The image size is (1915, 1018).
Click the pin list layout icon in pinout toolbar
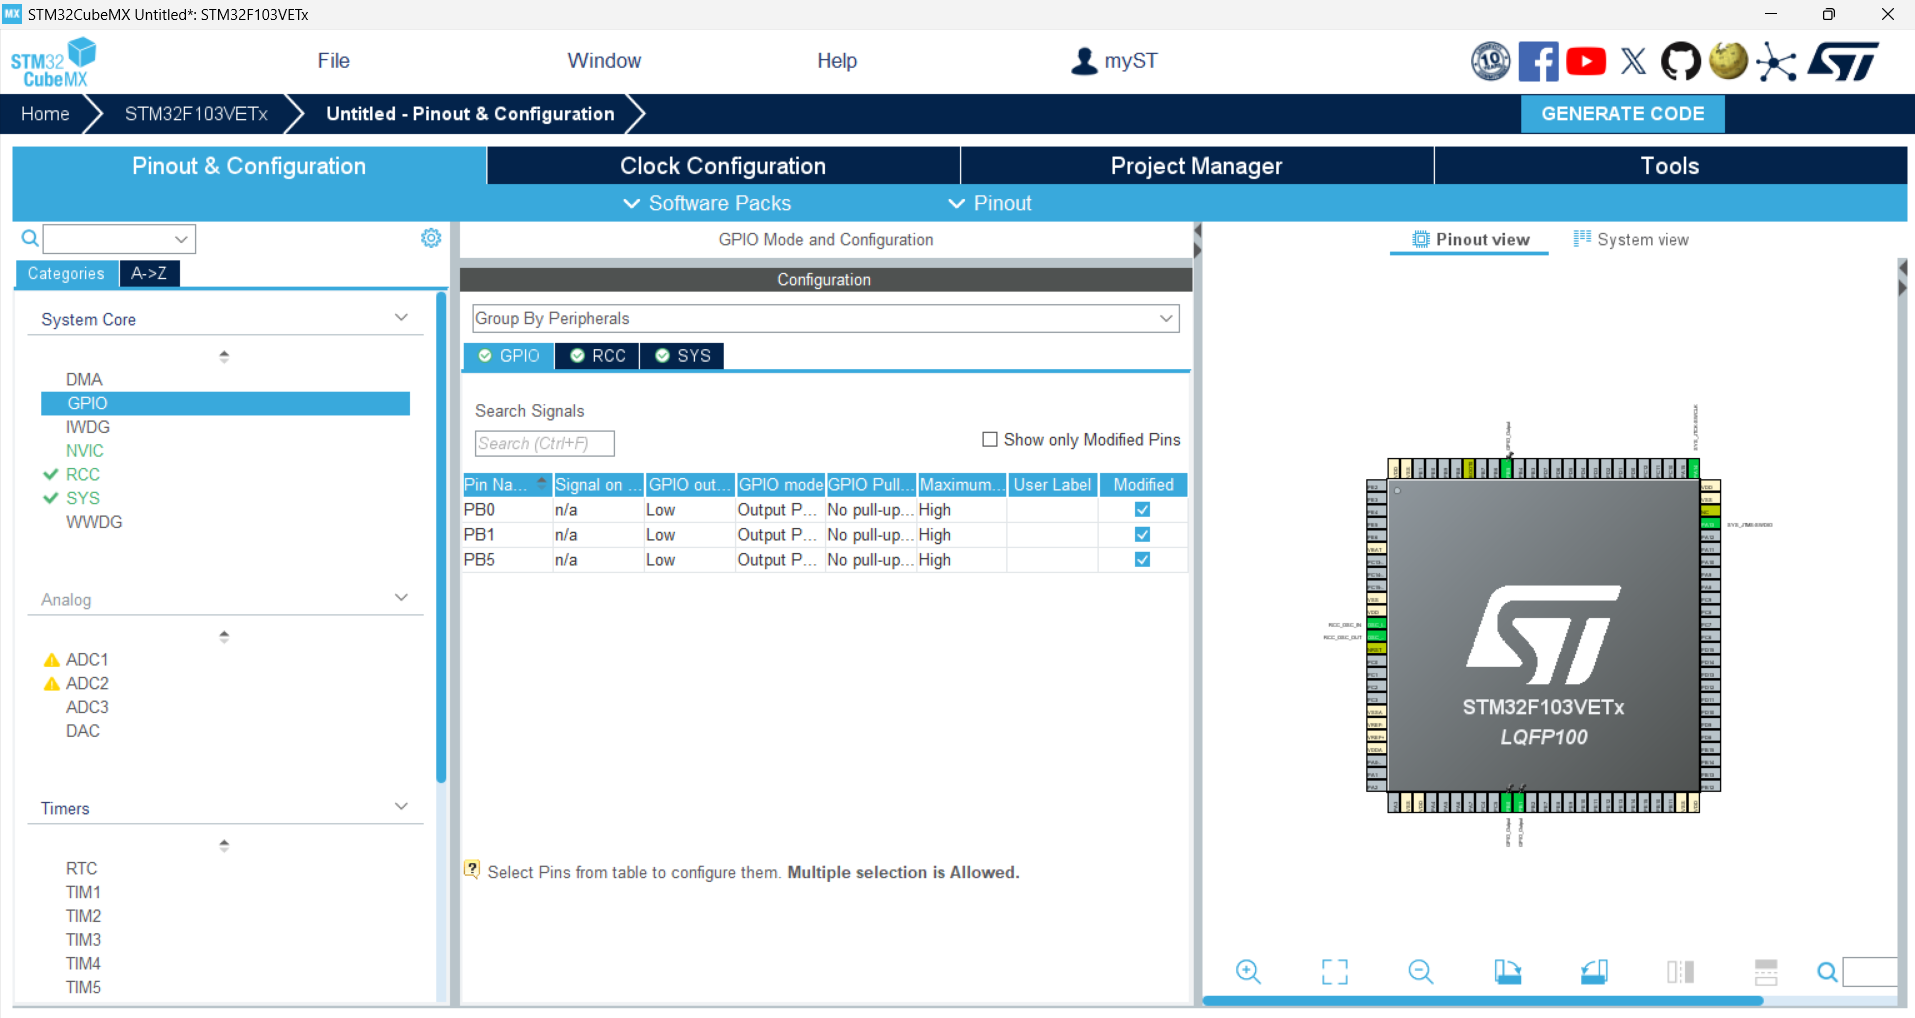click(x=1766, y=971)
